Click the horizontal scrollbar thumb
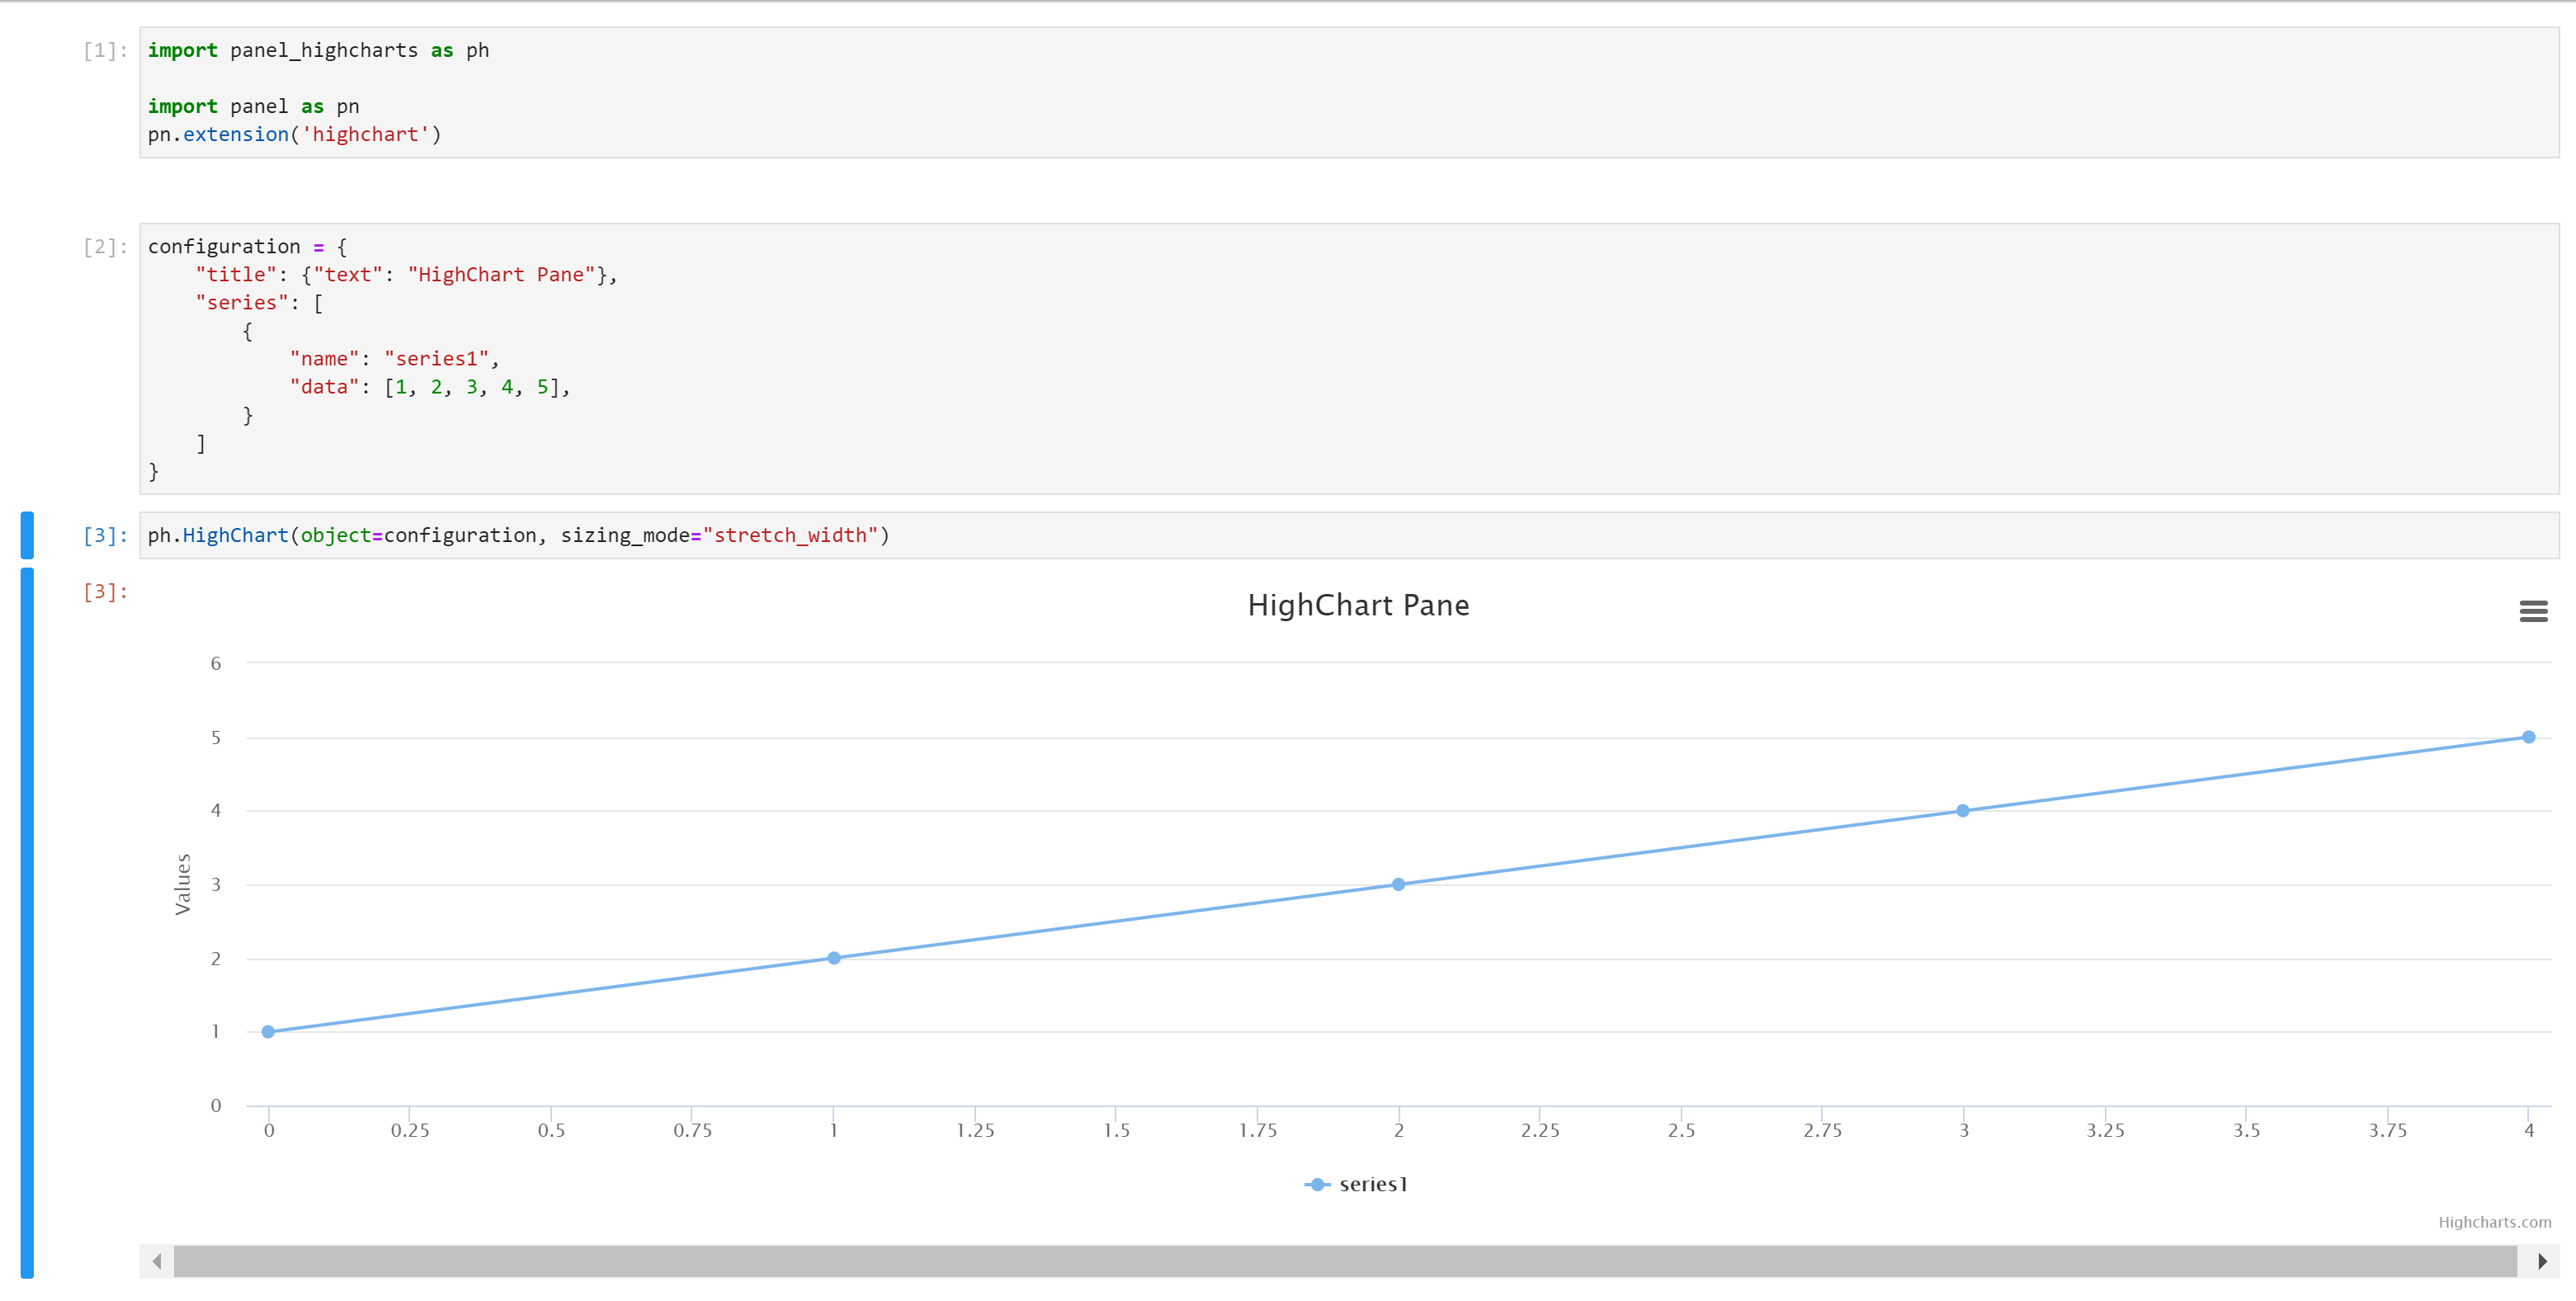The image size is (2576, 1301). tap(1344, 1261)
